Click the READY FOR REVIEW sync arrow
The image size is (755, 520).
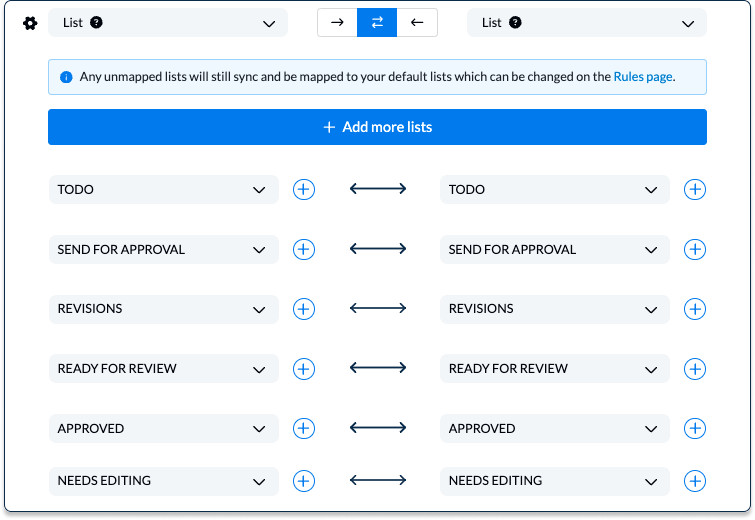tap(378, 368)
